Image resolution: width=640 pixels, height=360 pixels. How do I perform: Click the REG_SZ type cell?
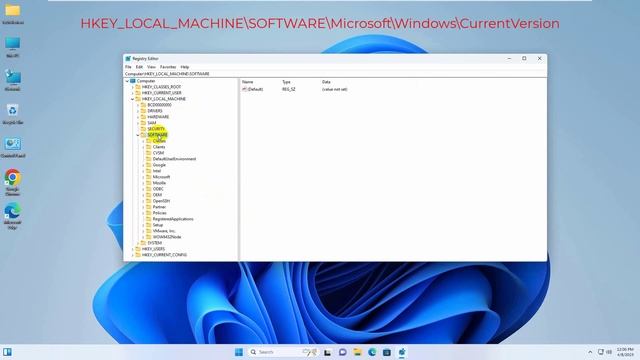tap(289, 89)
